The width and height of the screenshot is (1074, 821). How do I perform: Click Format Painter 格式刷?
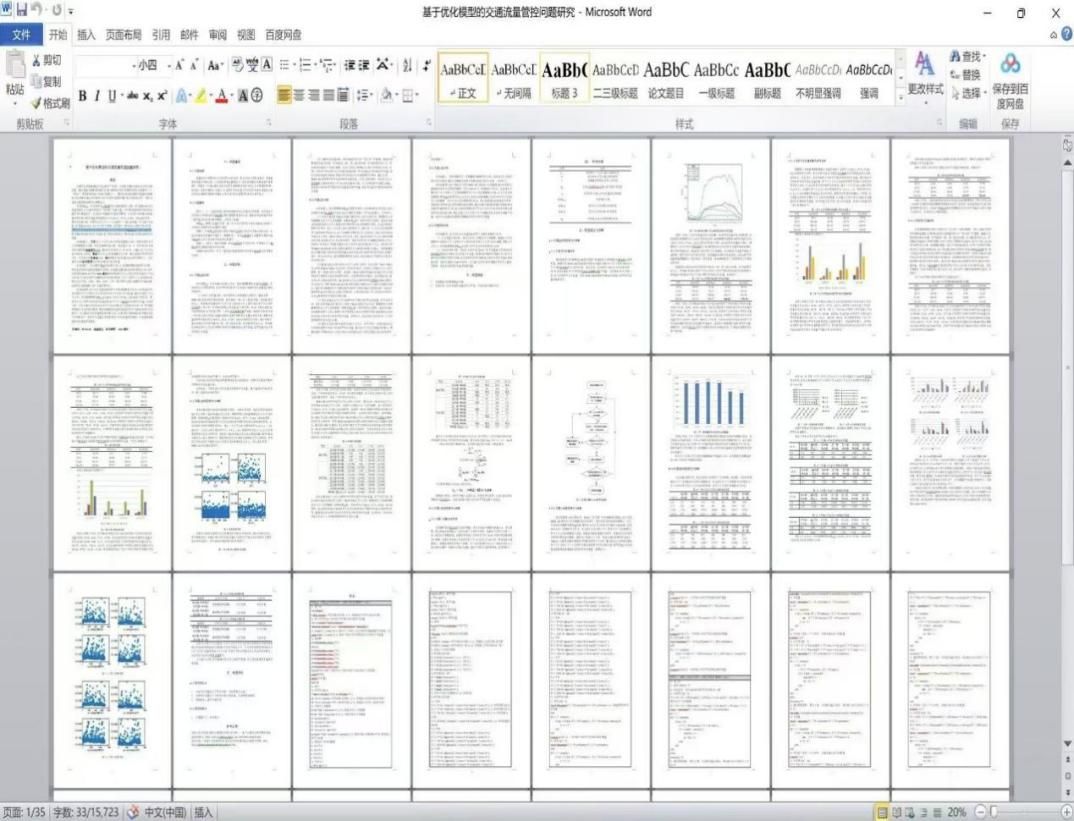click(51, 103)
